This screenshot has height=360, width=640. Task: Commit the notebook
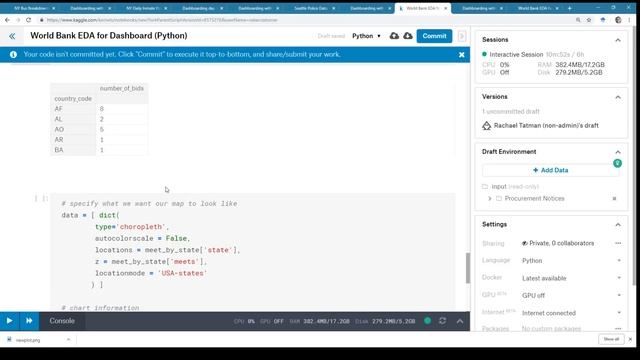click(x=434, y=36)
